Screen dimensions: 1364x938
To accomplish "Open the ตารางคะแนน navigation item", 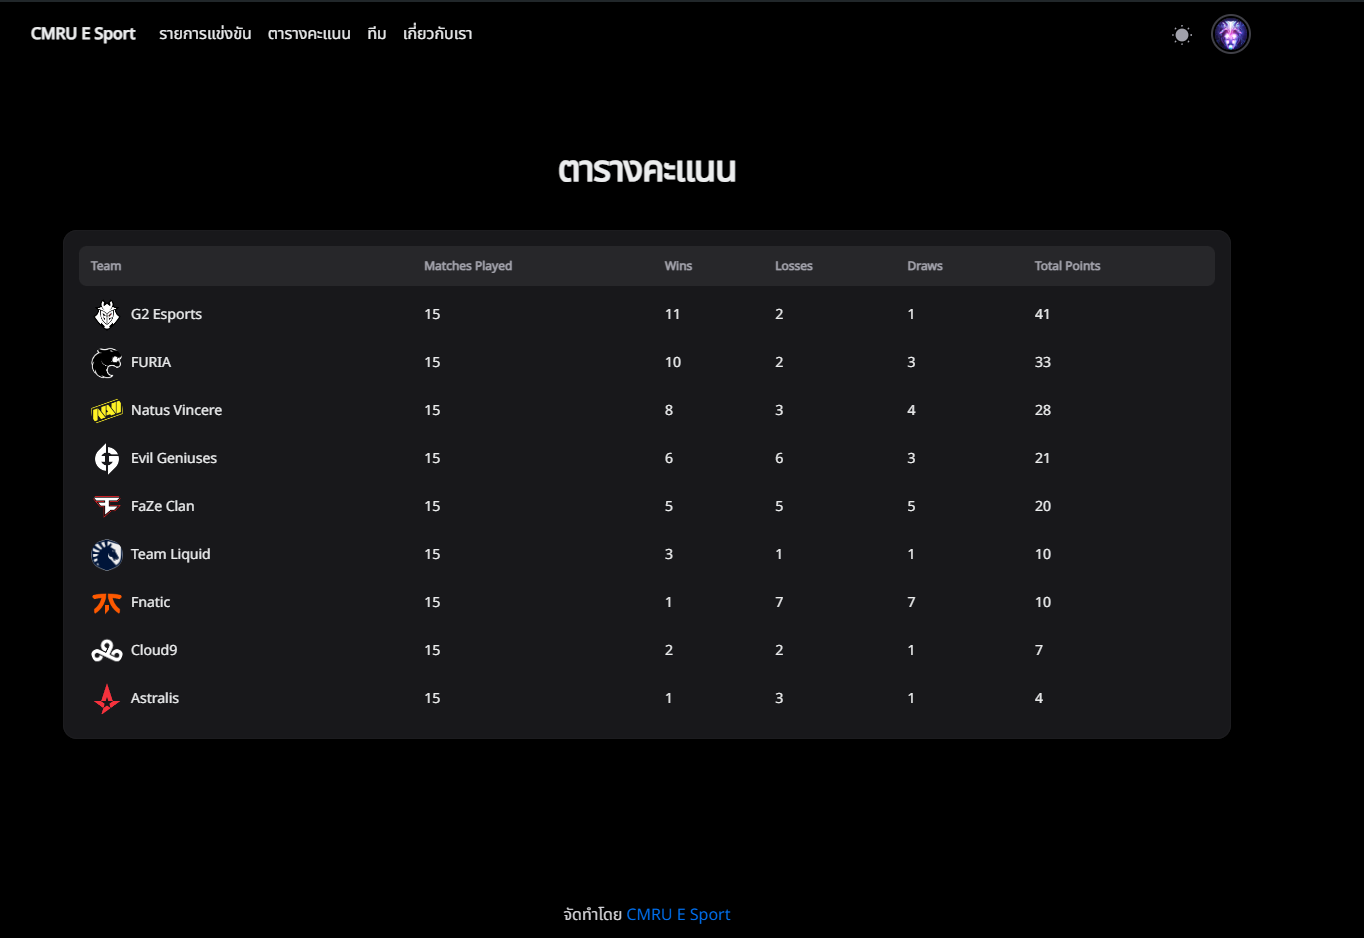I will pos(309,34).
